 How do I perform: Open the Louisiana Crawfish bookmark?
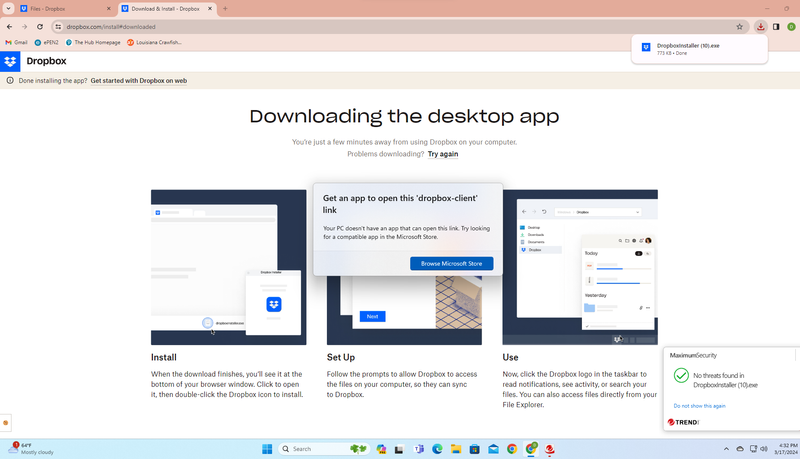coord(154,42)
